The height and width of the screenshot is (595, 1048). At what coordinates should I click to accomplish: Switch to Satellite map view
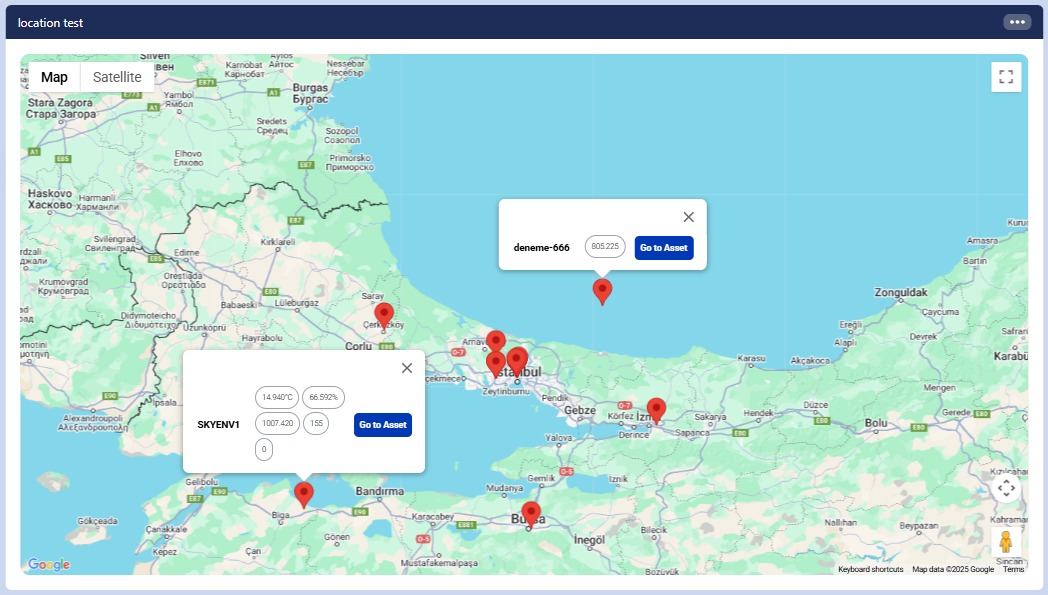[117, 77]
